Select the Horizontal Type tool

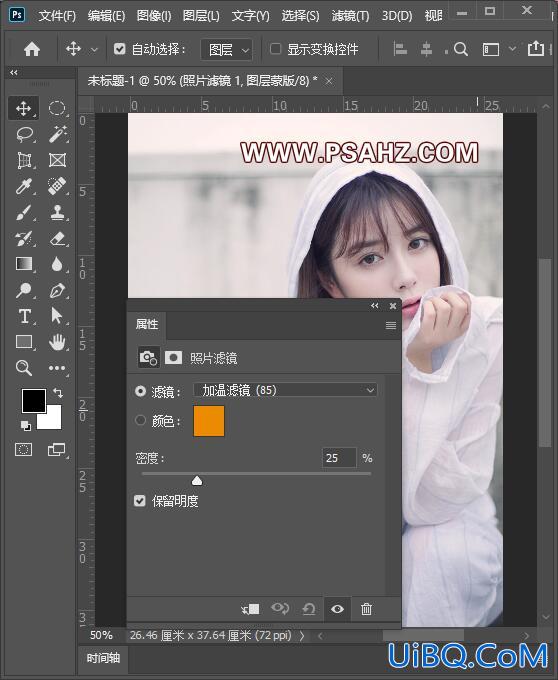[24, 316]
